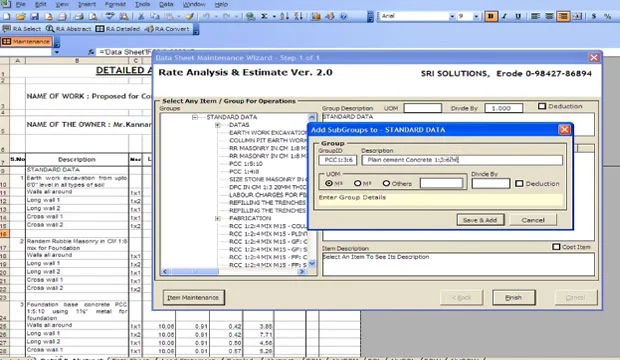Open the Format menu
The width and height of the screenshot is (620, 360).
click(x=115, y=4)
